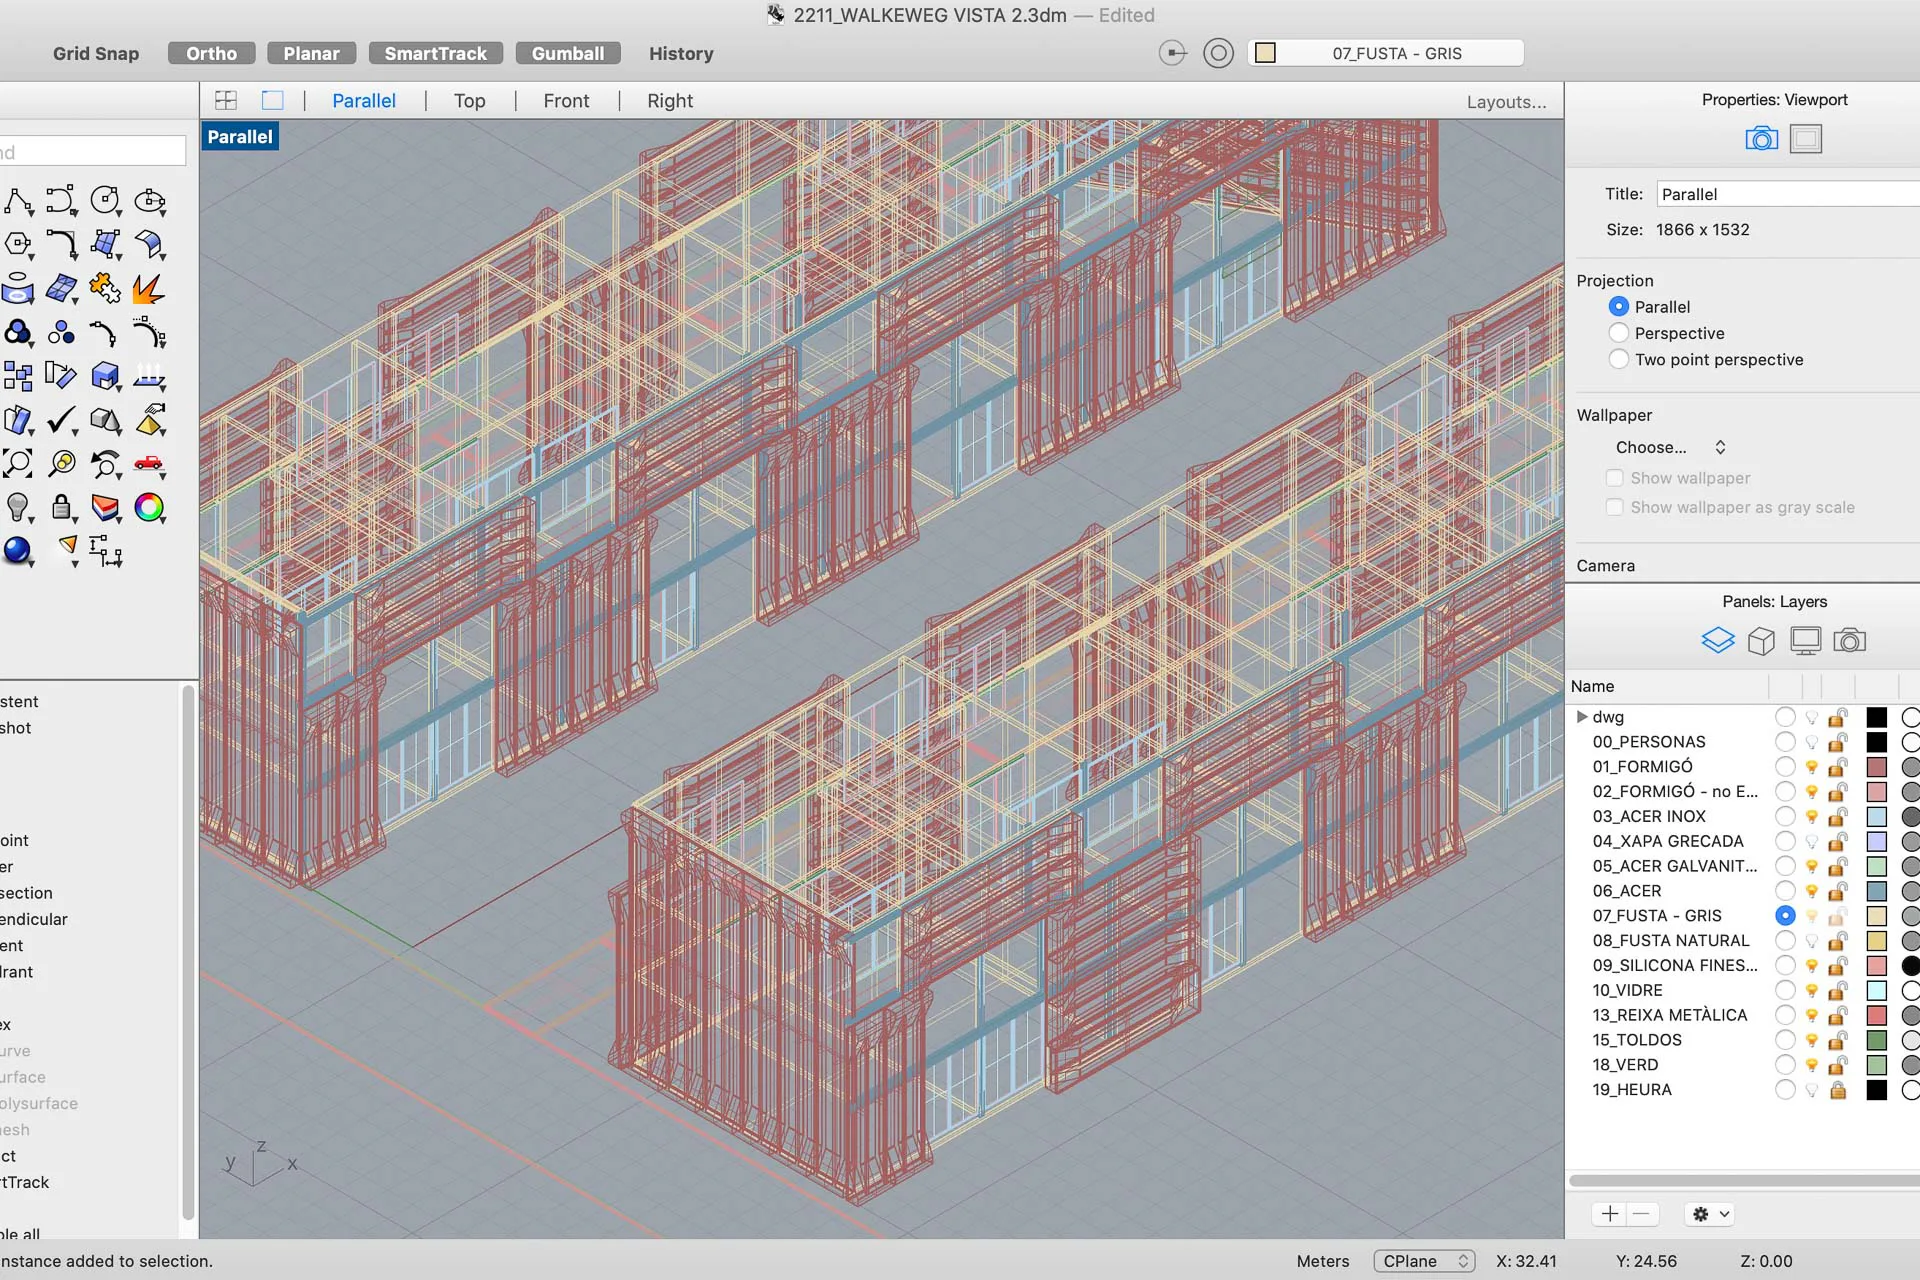
Task: Click the padlock Lock objects icon
Action: click(60, 507)
